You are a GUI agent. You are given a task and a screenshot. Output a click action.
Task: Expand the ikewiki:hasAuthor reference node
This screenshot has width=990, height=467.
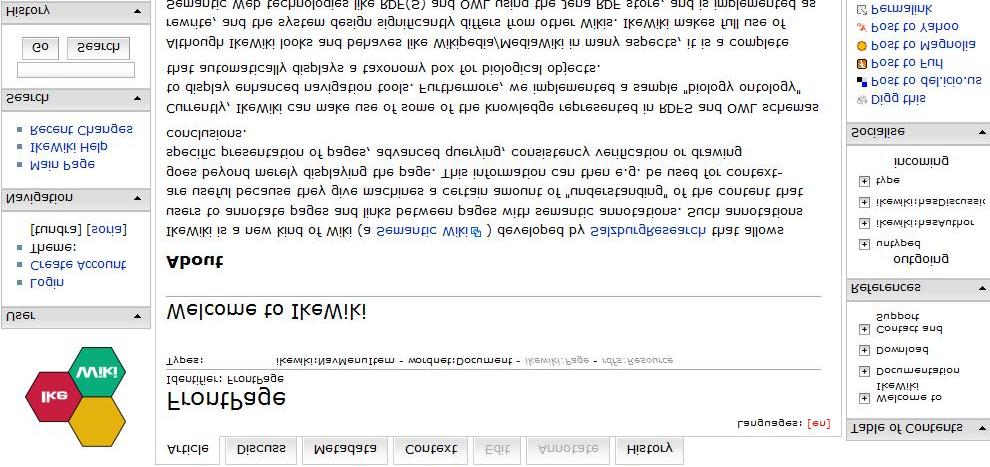click(864, 223)
